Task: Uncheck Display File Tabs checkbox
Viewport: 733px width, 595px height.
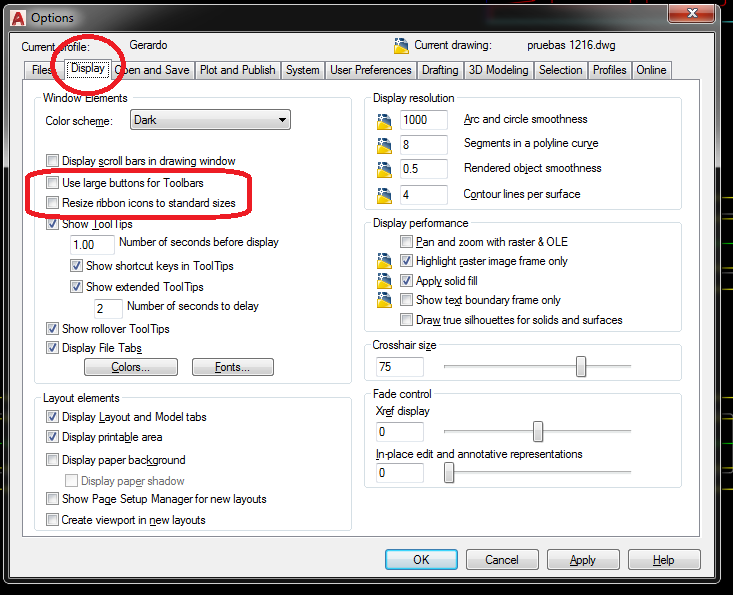Action: coord(52,348)
